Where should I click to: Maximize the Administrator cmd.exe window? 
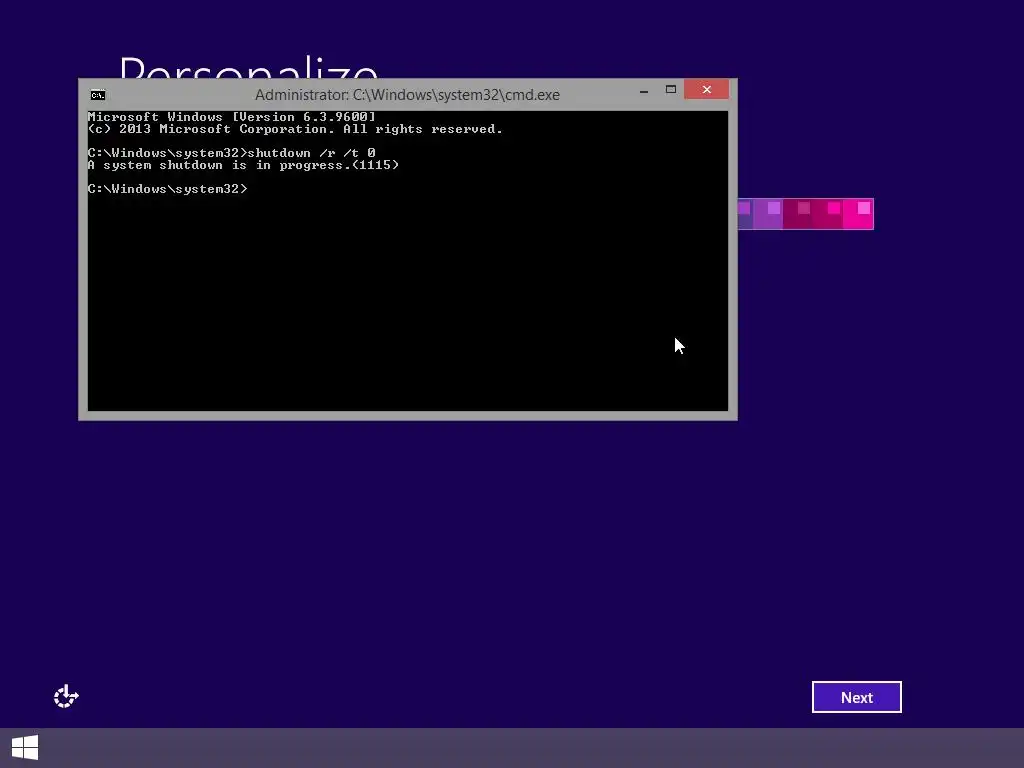[671, 89]
